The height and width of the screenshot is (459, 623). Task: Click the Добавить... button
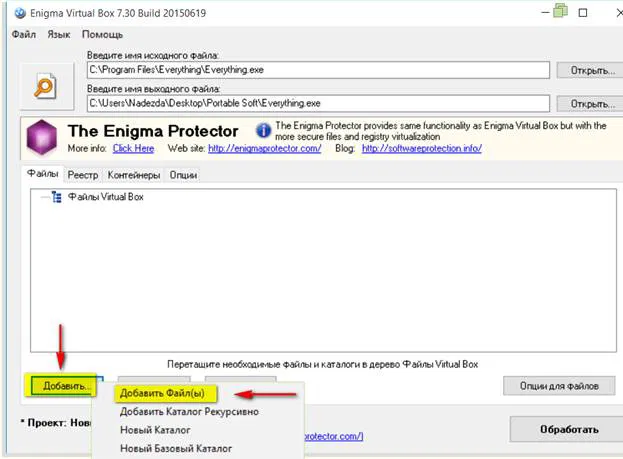click(64, 385)
